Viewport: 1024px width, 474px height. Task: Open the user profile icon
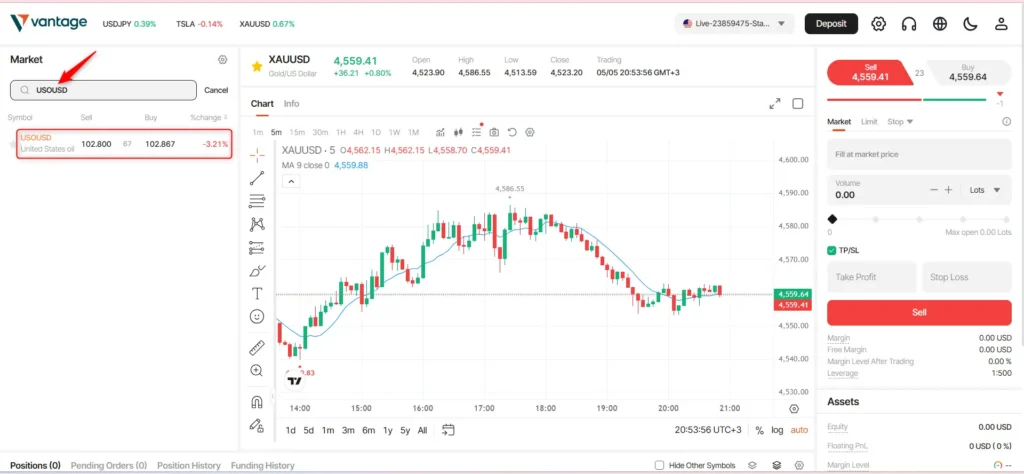coord(1000,24)
